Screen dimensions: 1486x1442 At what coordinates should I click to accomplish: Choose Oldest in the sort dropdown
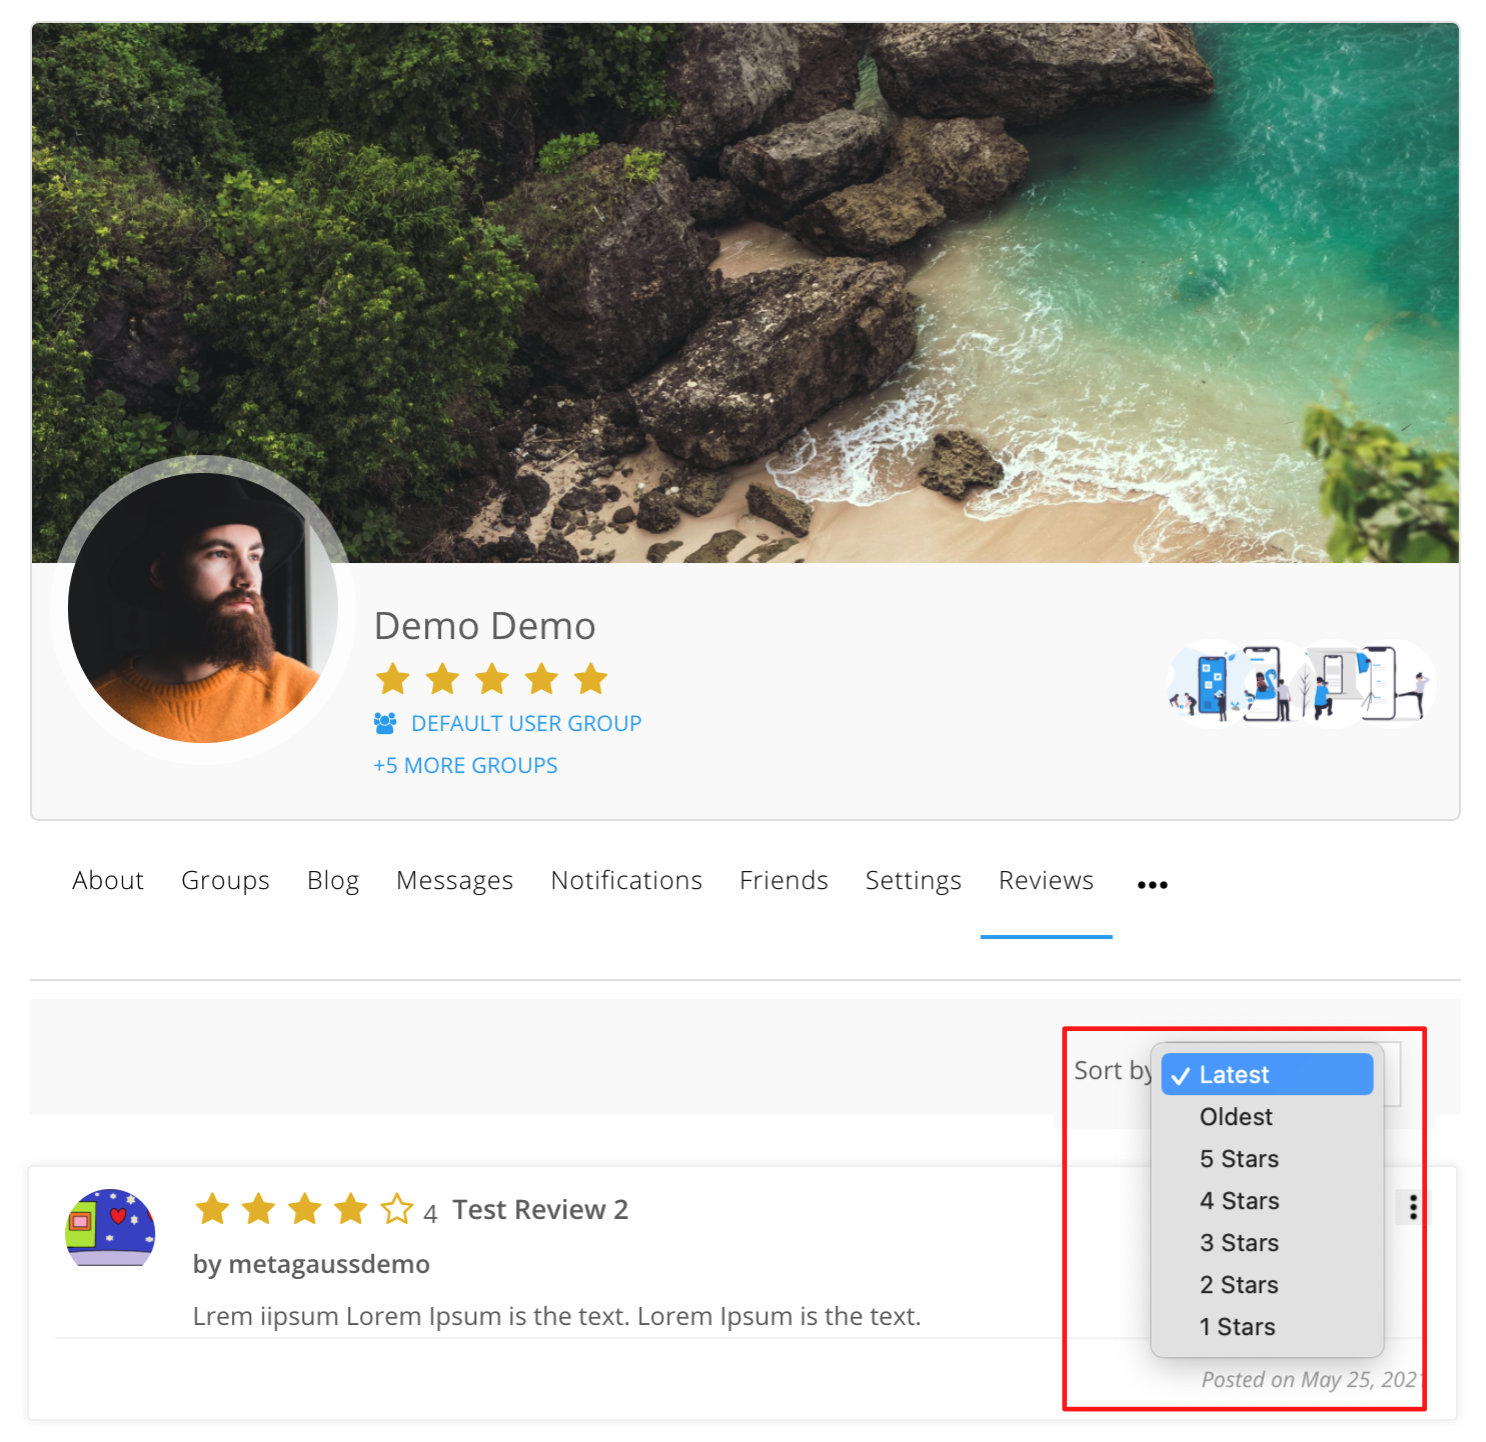click(x=1236, y=1117)
